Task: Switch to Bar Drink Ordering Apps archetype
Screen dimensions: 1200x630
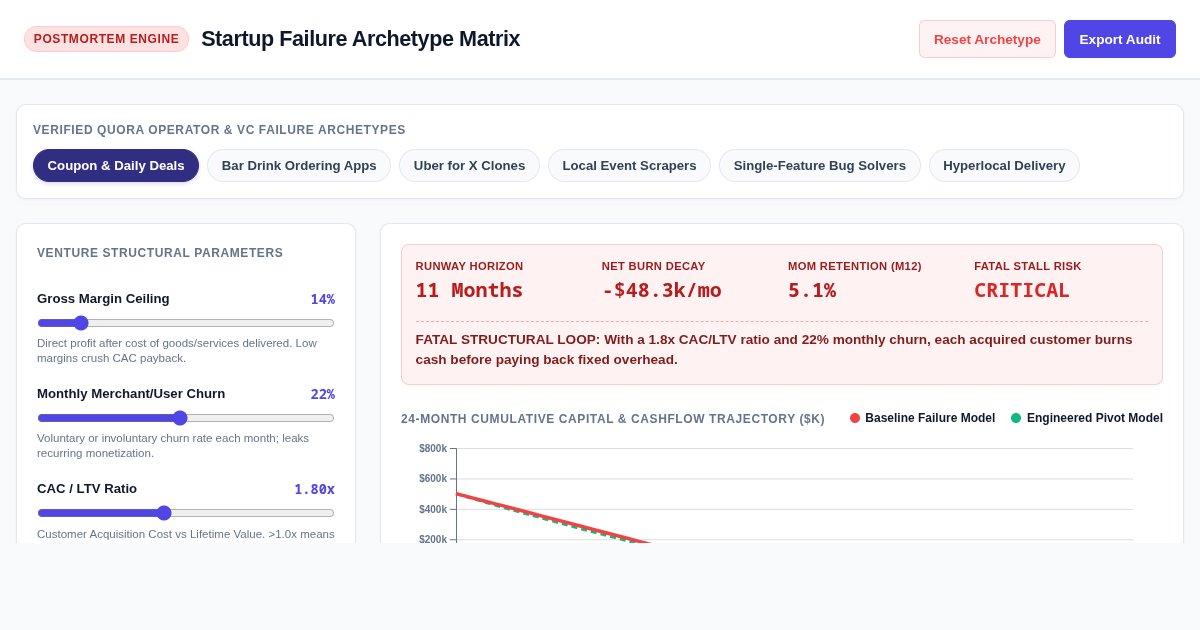Action: [299, 165]
